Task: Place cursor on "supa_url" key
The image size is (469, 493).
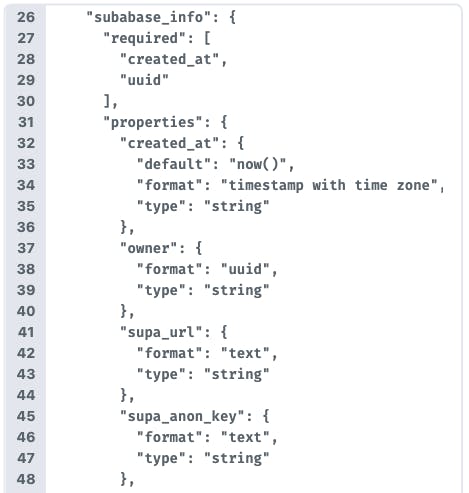Action: point(161,332)
